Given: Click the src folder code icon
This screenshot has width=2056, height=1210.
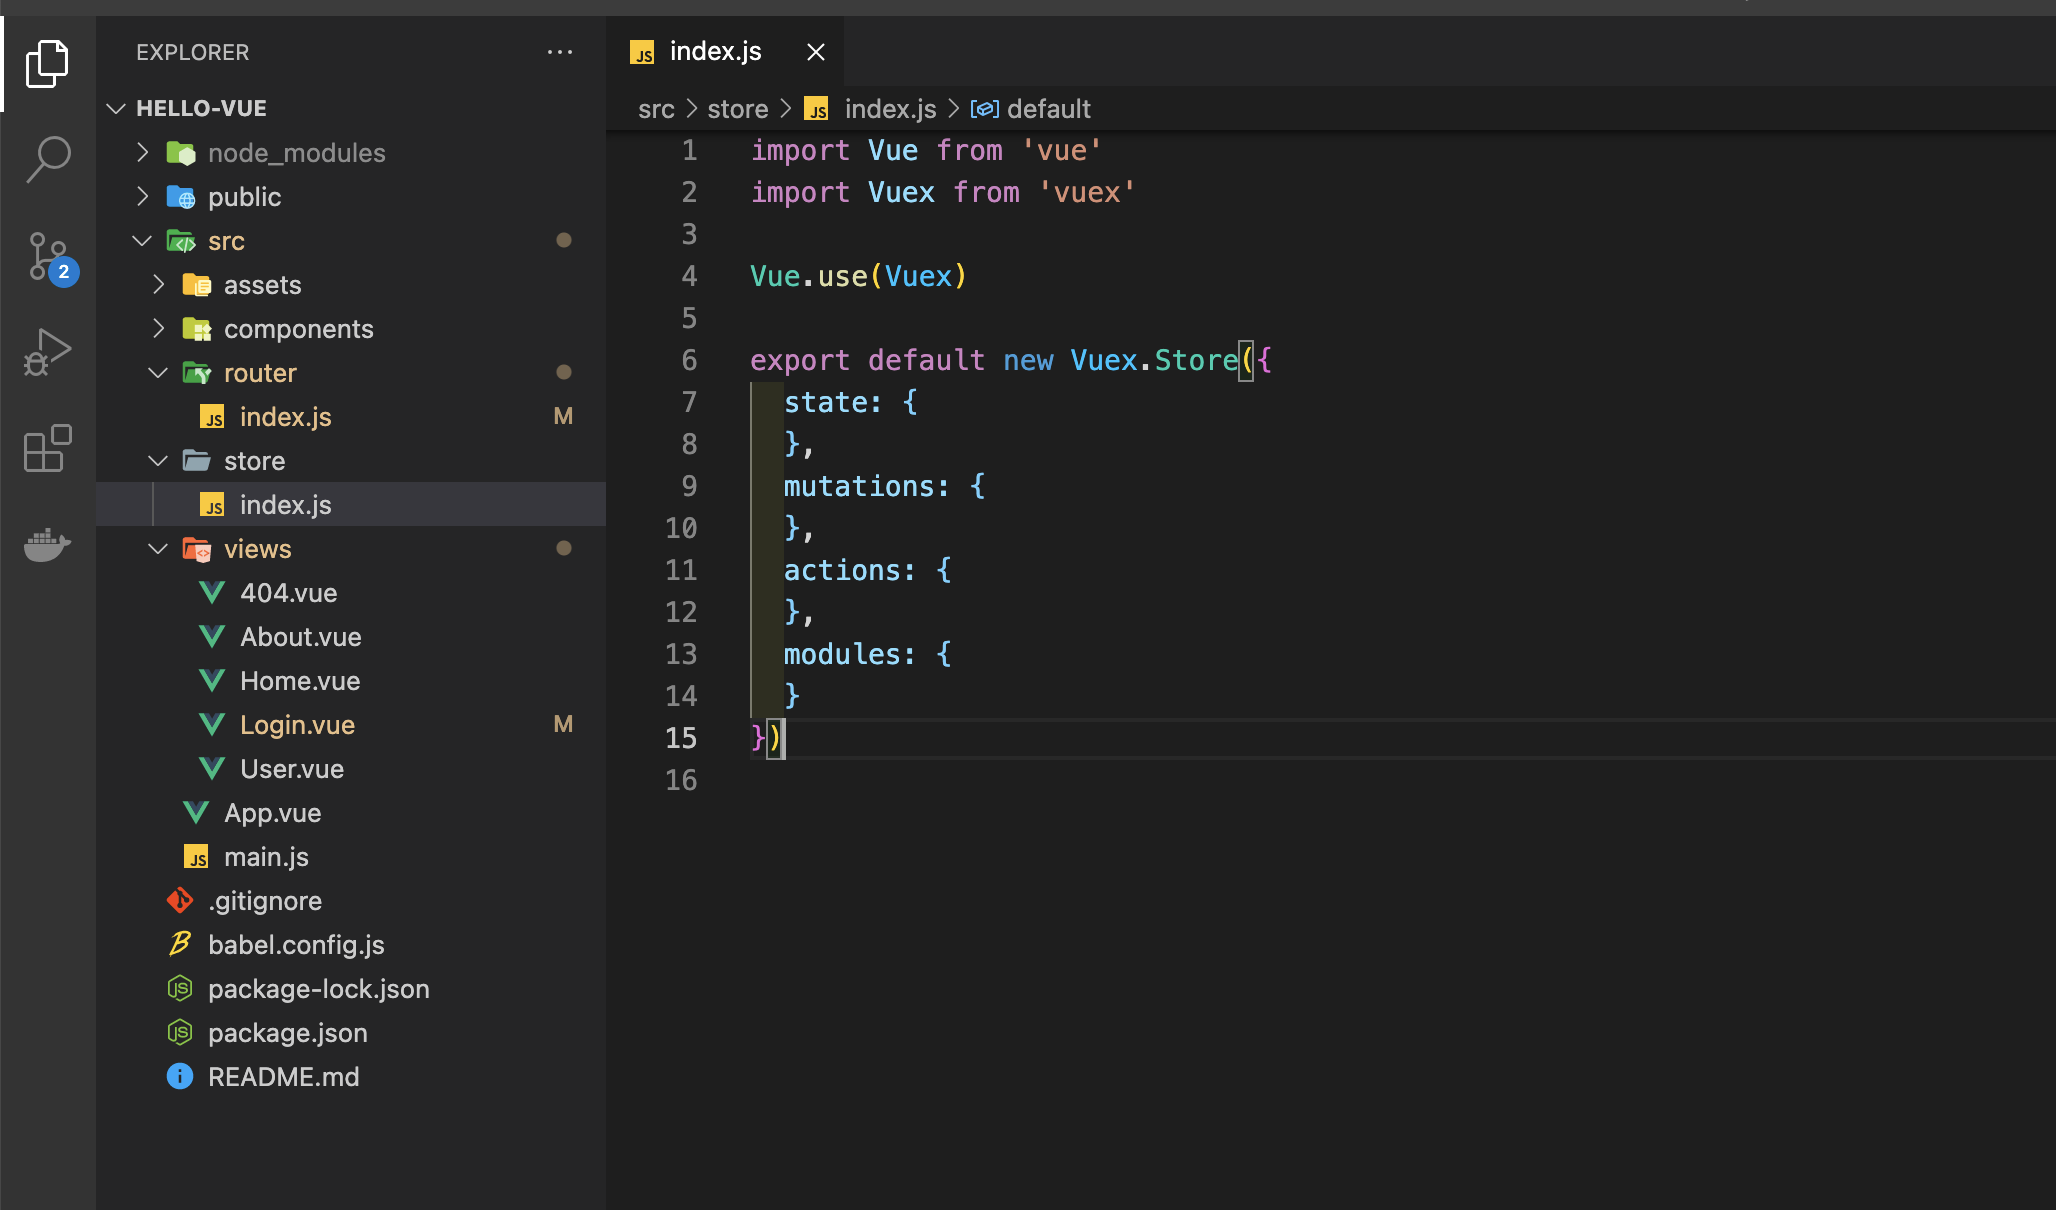Looking at the screenshot, I should pyautogui.click(x=181, y=241).
